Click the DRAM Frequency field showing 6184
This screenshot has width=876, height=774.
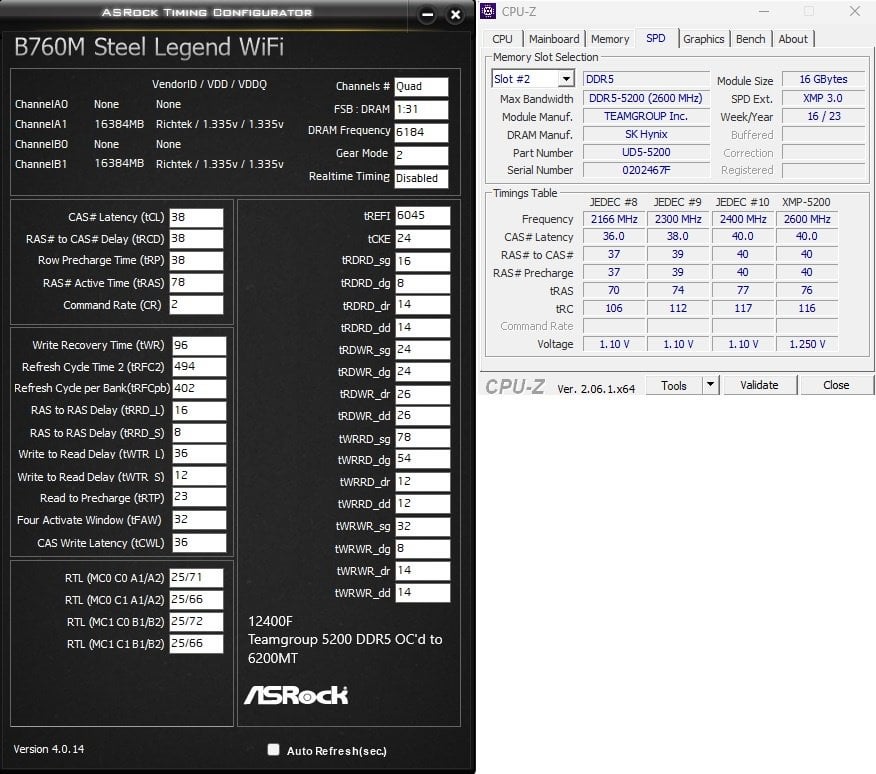click(421, 132)
